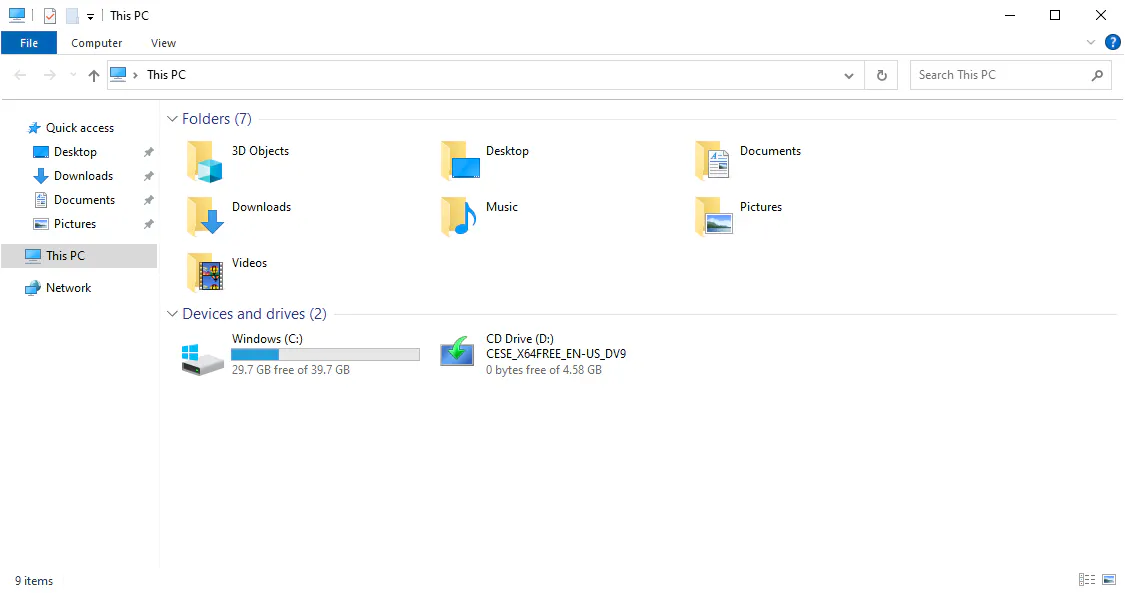1125x593 pixels.
Task: Click the Windows (C:) disk usage bar
Action: [x=325, y=354]
